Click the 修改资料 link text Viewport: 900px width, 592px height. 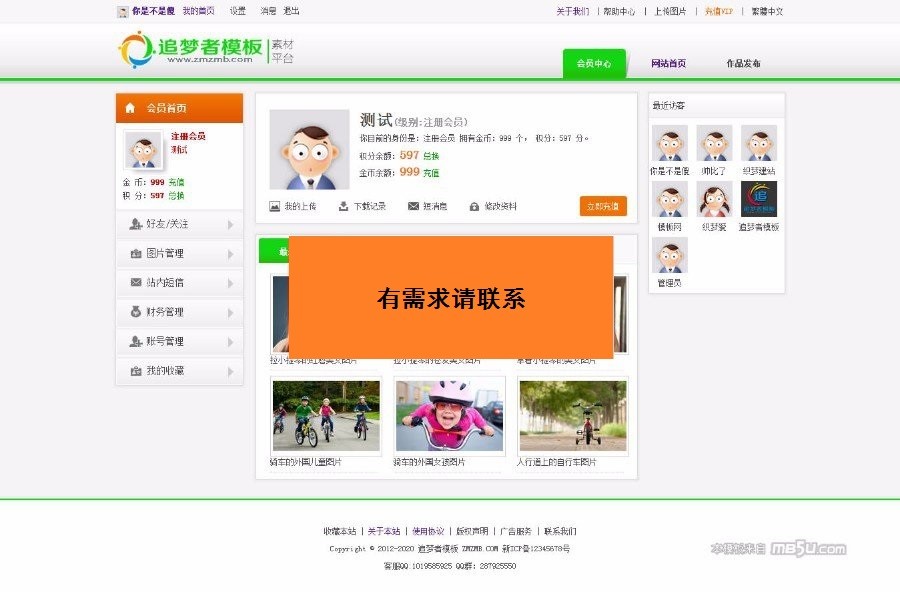point(501,206)
